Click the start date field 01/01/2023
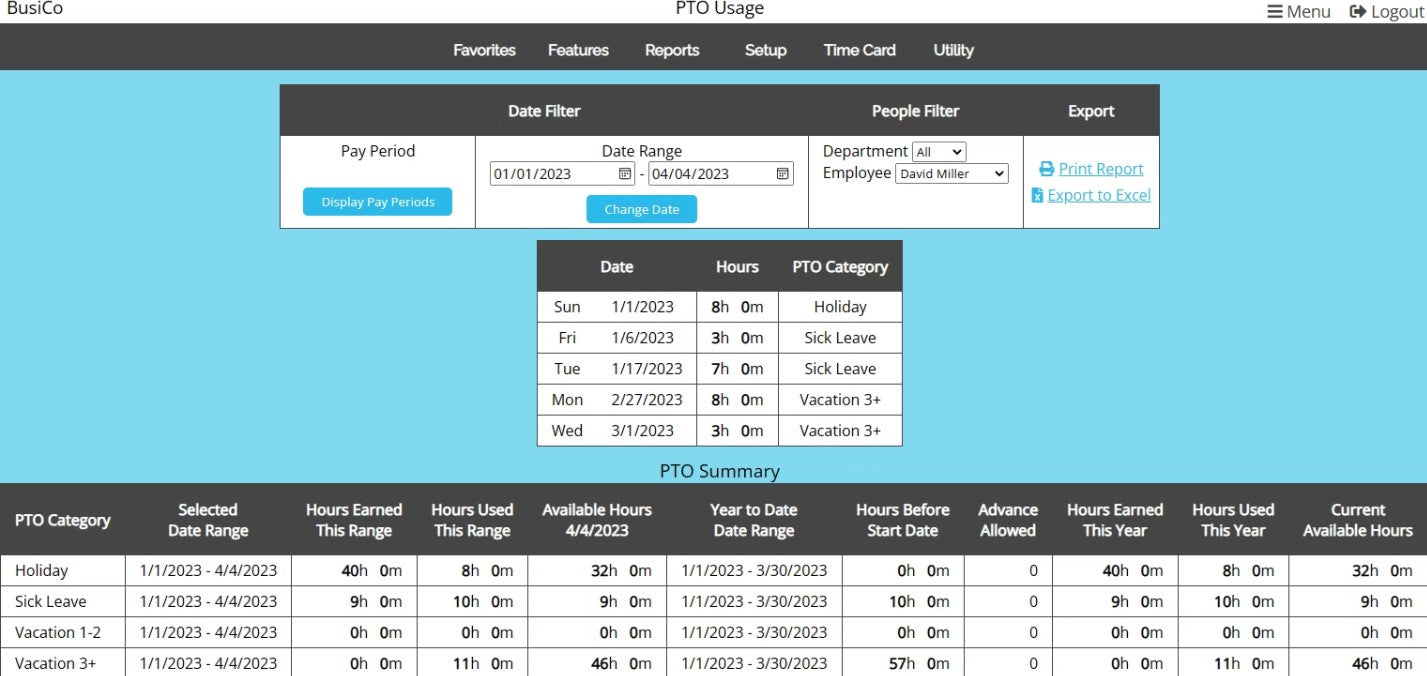Image resolution: width=1427 pixels, height=676 pixels. (550, 174)
